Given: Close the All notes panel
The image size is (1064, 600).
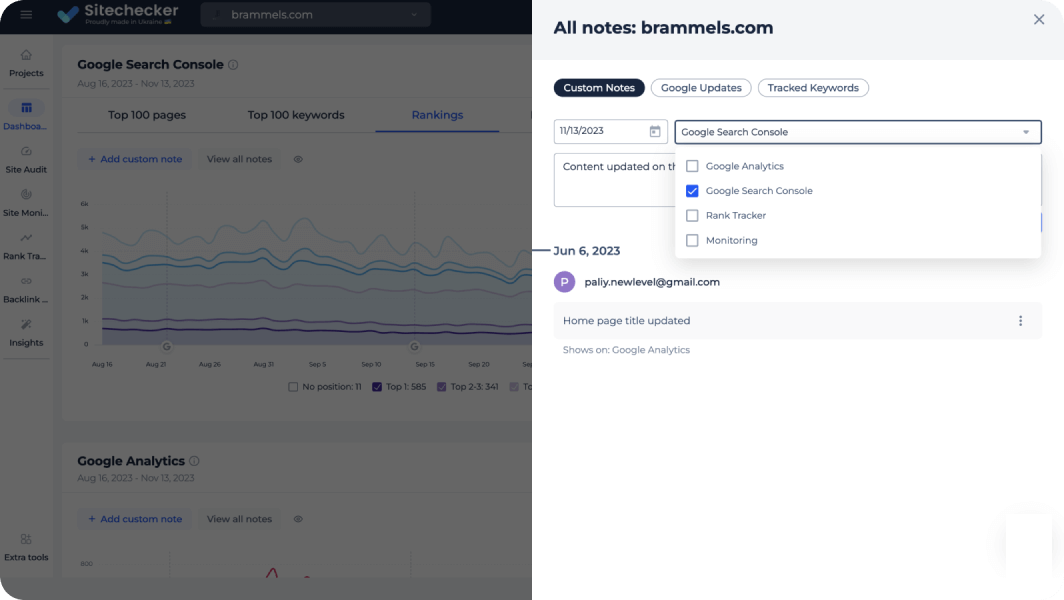Looking at the screenshot, I should click(1038, 20).
